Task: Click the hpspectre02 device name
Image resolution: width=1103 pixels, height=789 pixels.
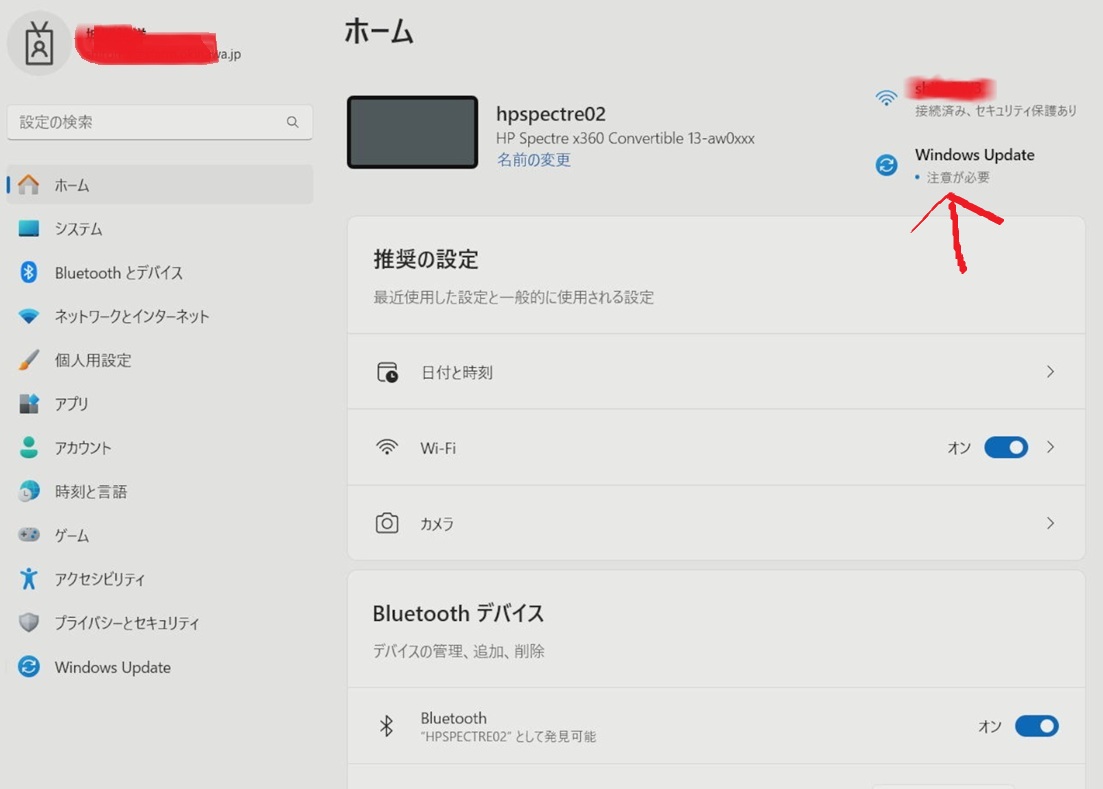Action: [x=550, y=114]
